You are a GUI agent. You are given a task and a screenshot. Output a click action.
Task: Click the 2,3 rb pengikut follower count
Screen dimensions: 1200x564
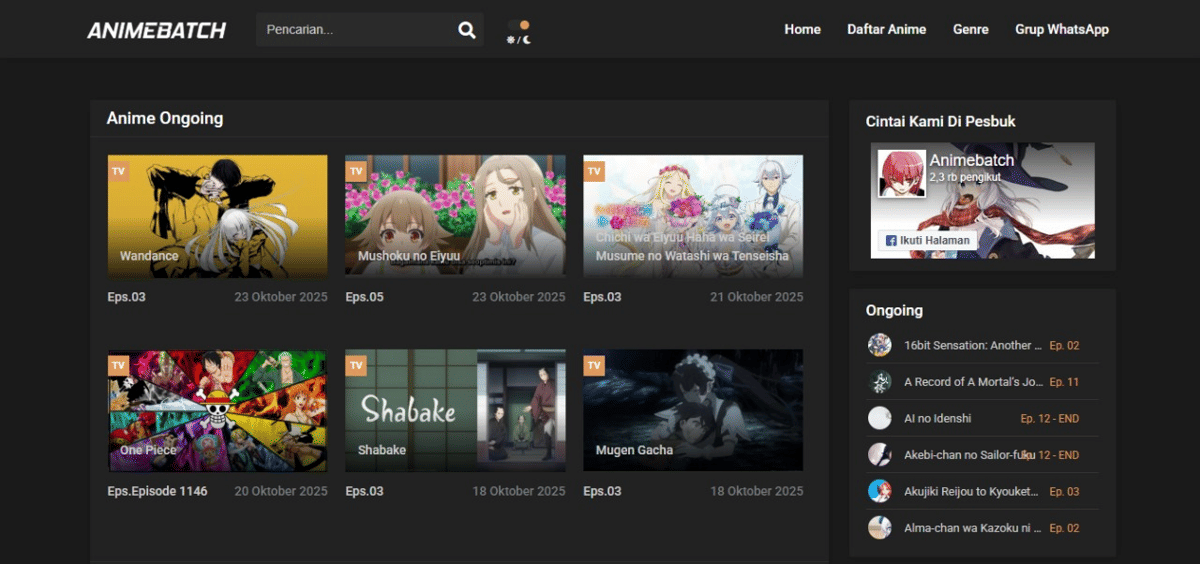click(x=965, y=177)
